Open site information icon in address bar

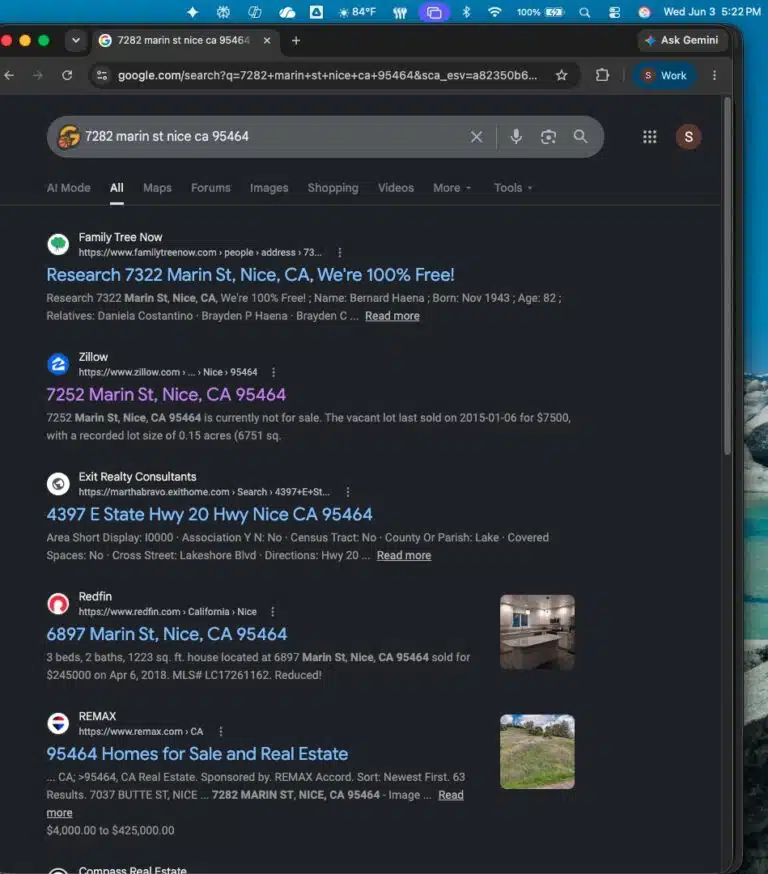coord(102,75)
